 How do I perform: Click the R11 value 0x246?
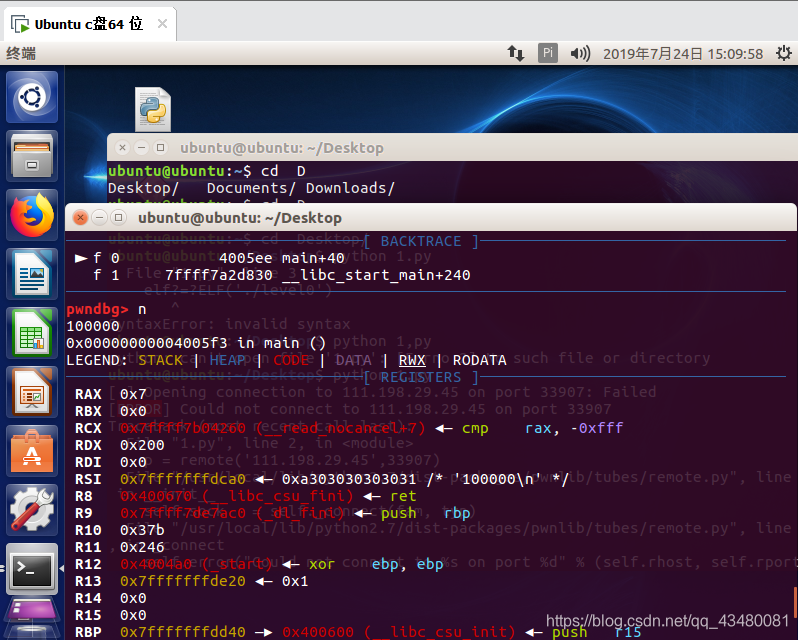(142, 547)
